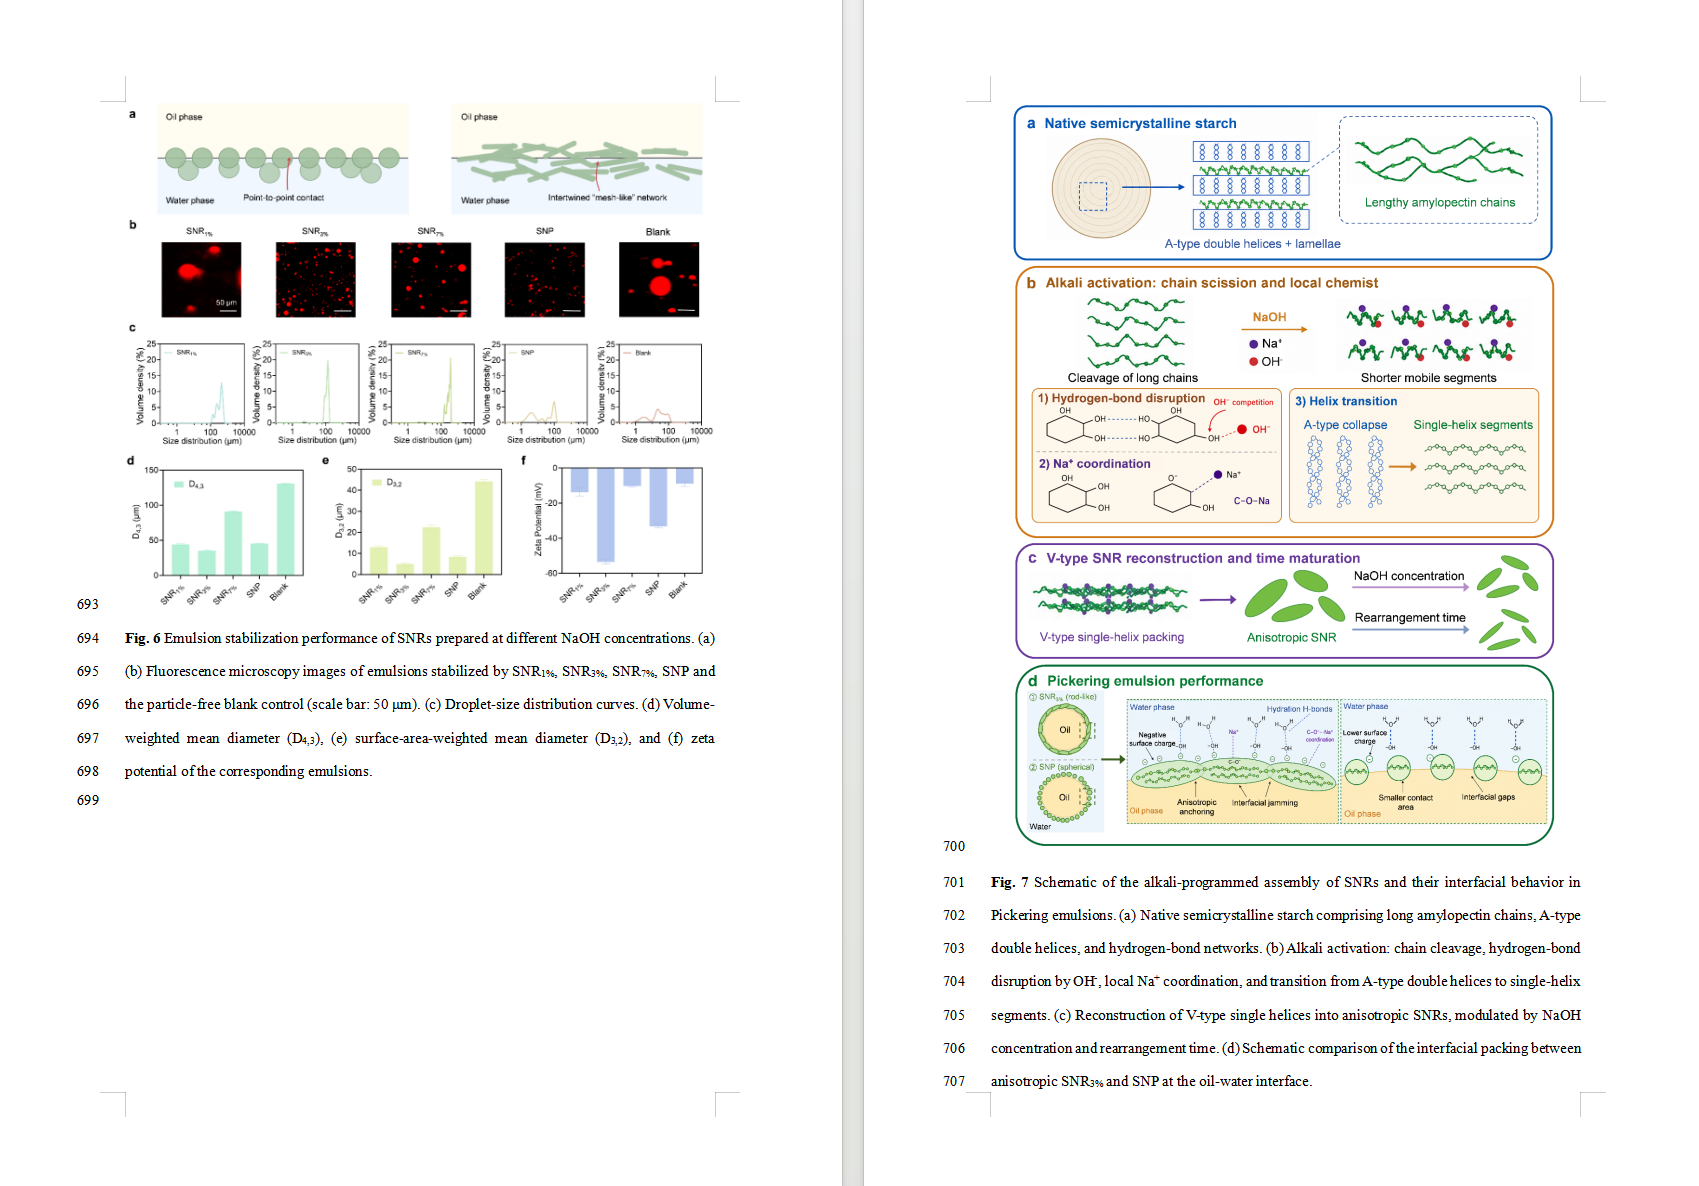
Task: Click the 'Fig. 7' caption label
Action: tap(1009, 882)
